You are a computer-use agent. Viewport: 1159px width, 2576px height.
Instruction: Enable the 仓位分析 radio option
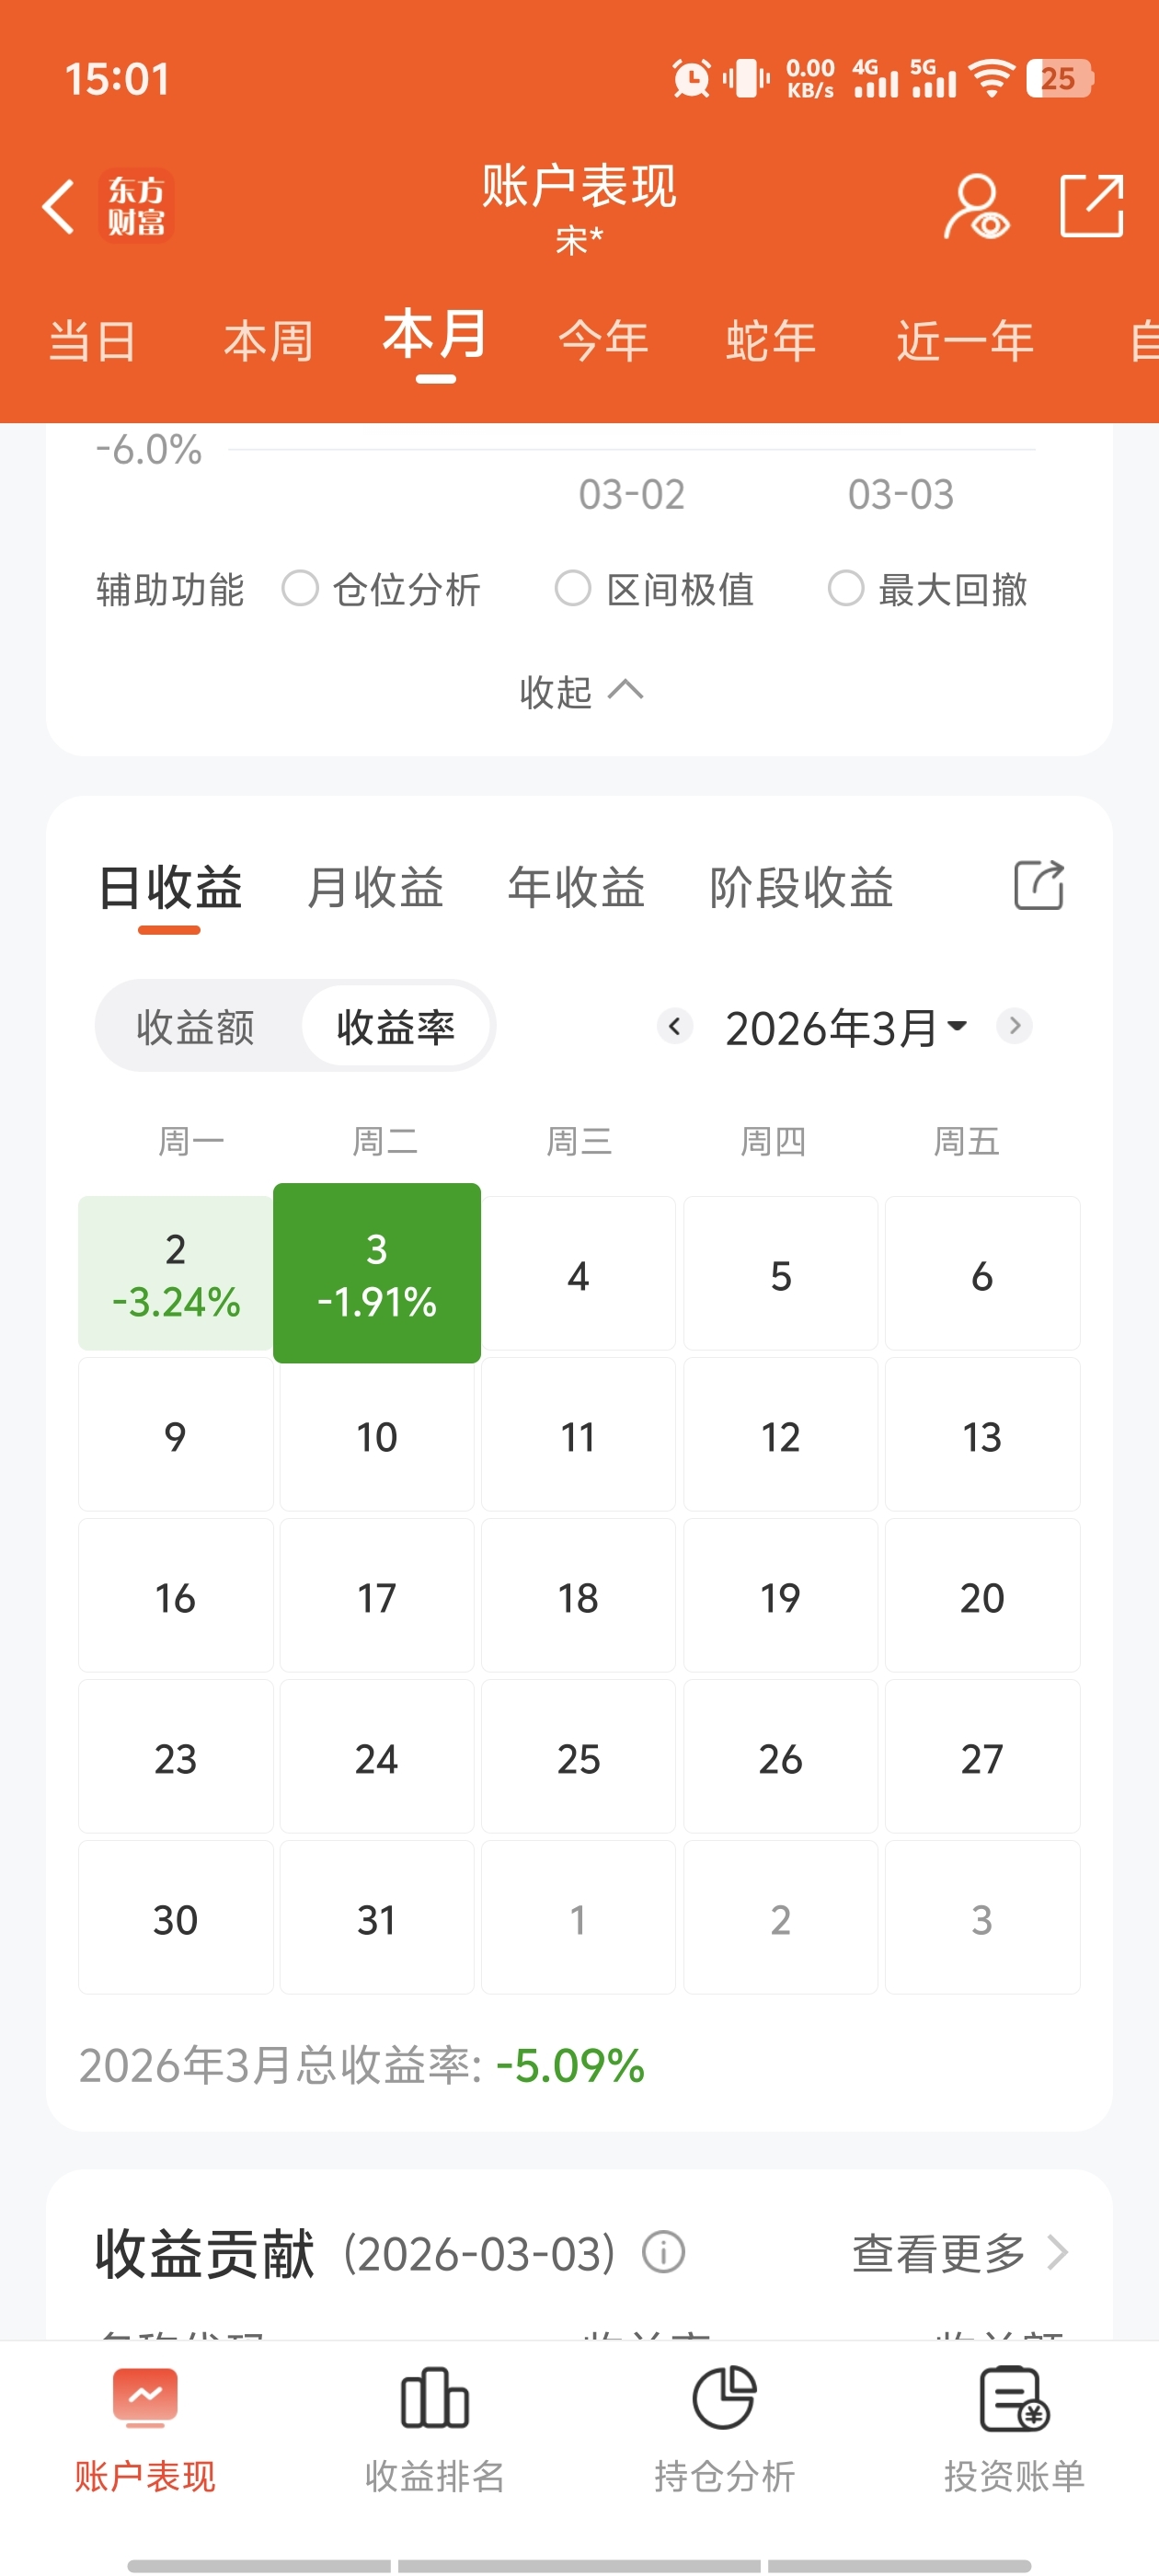click(x=300, y=589)
